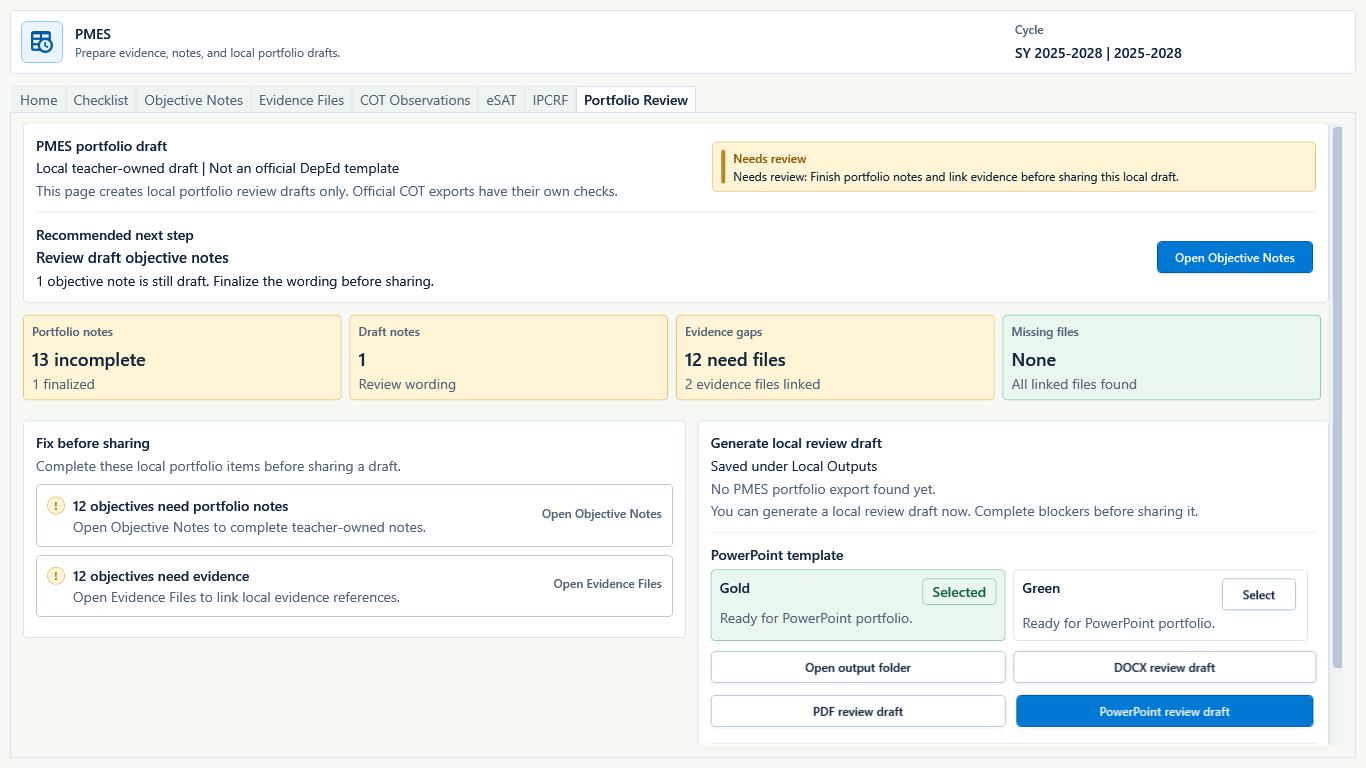
Task: Click 'Saved under Local Outputs' text
Action: pos(794,466)
